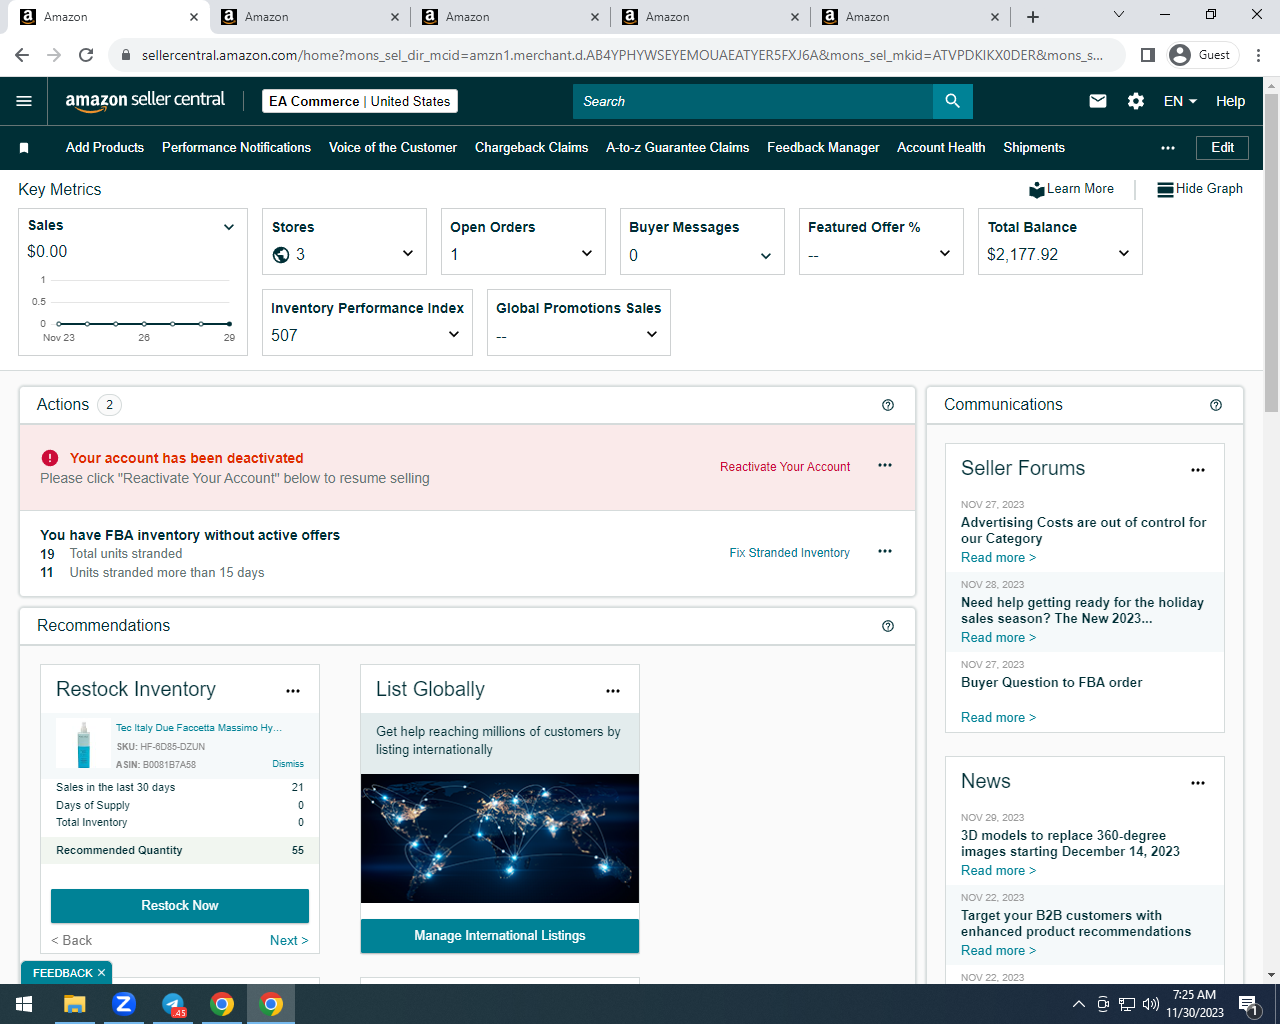
Task: Expand the Stores metric dropdown
Action: coord(408,254)
